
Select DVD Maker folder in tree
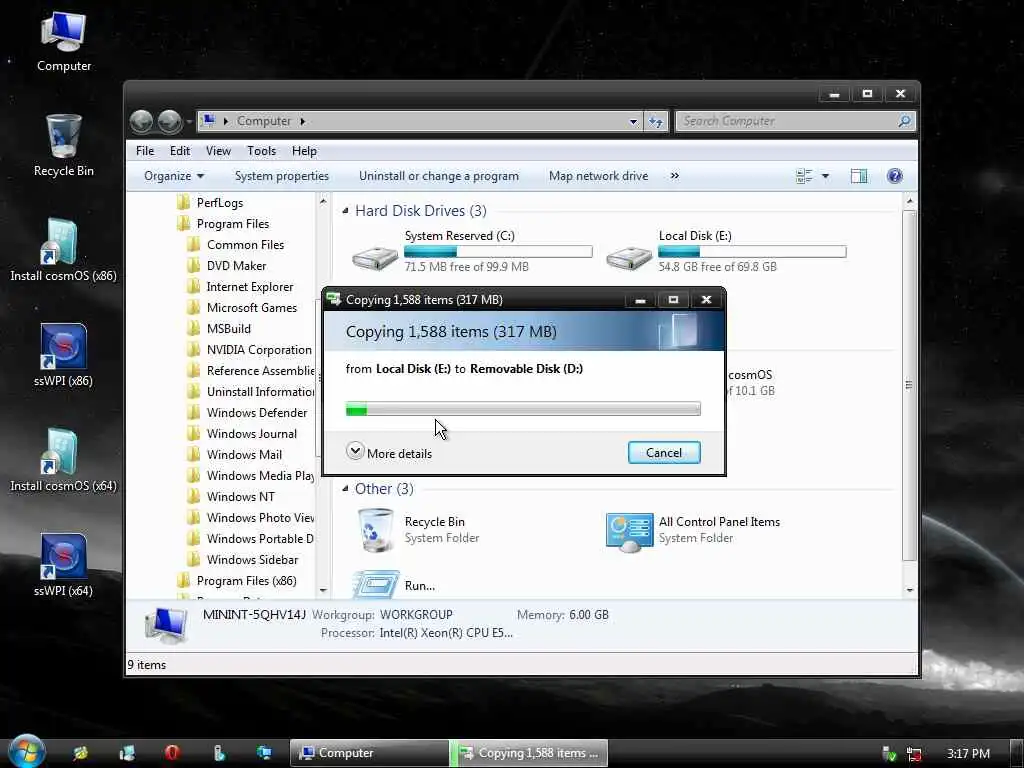click(236, 265)
